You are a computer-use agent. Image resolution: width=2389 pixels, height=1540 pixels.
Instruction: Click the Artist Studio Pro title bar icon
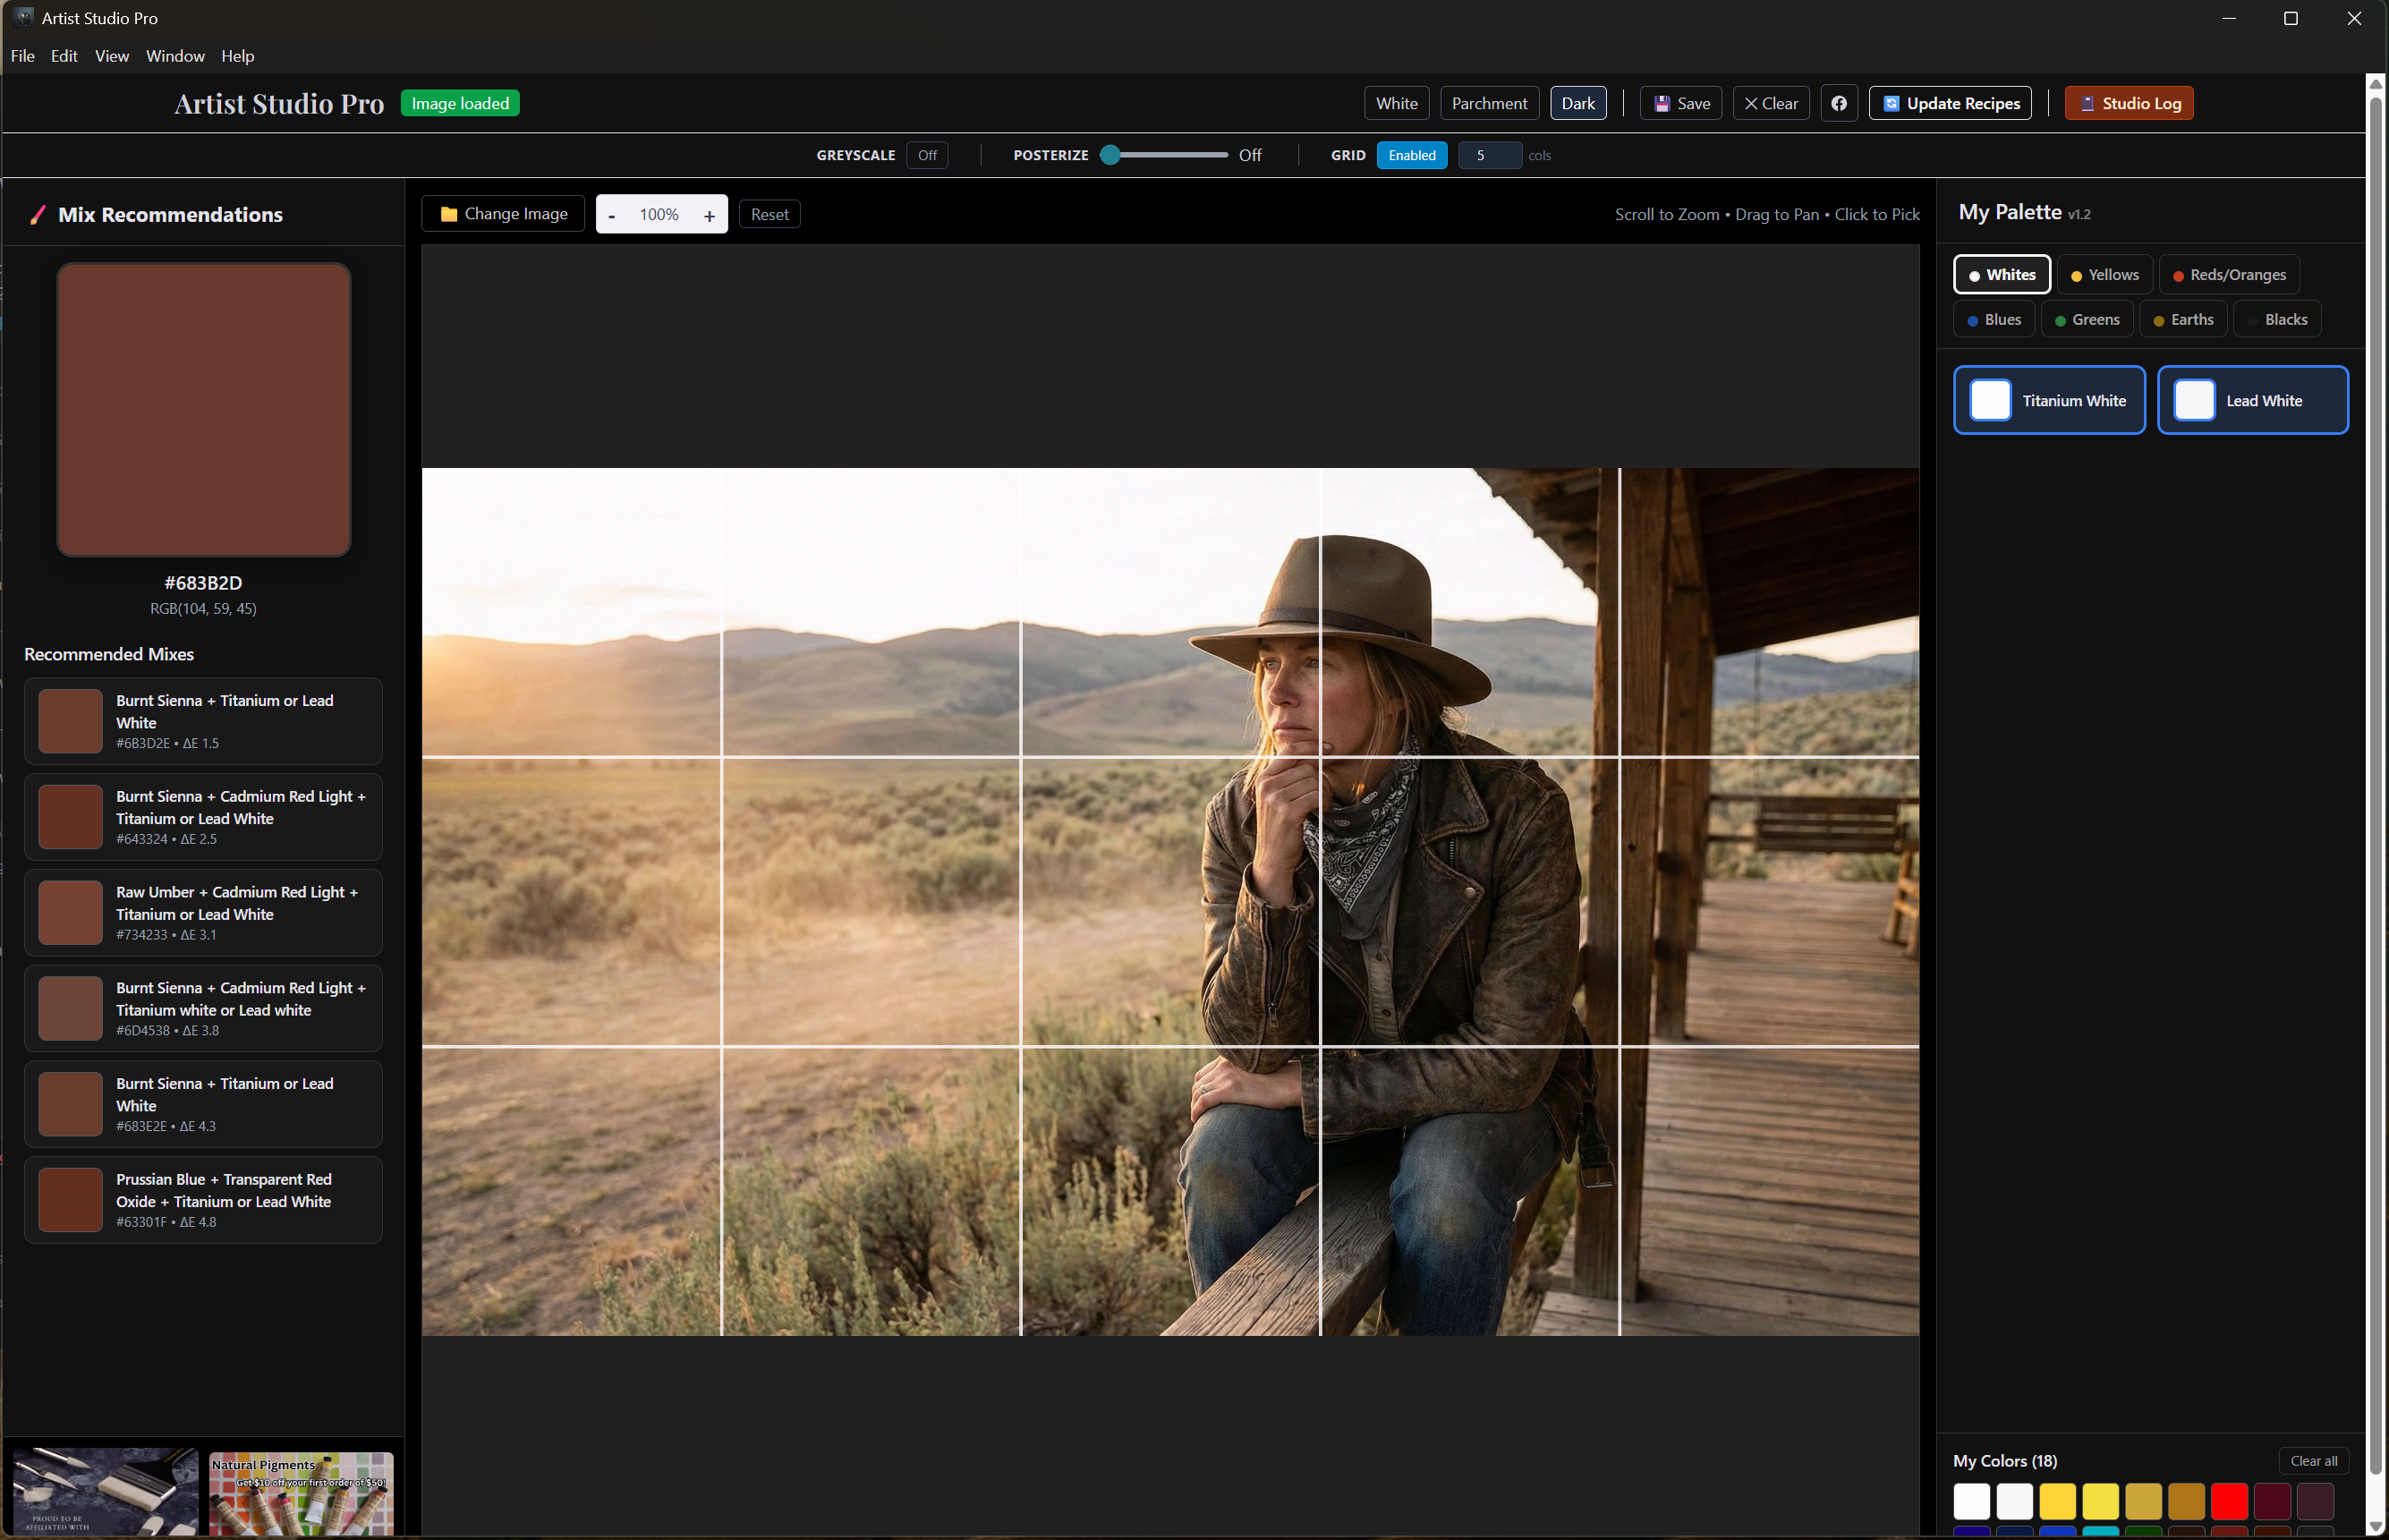point(24,17)
